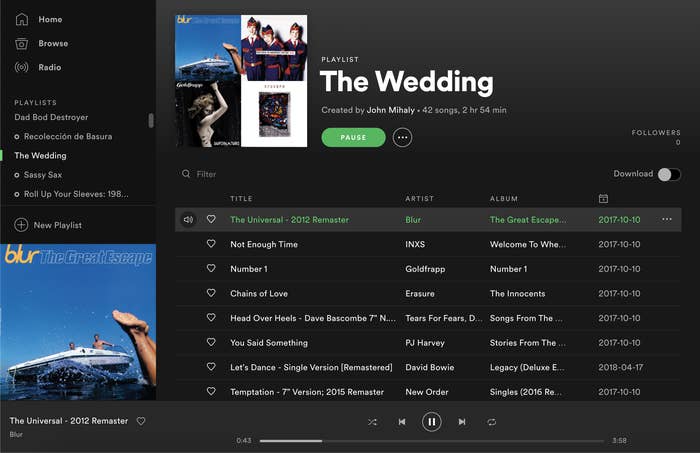The height and width of the screenshot is (453, 700).
Task: Click the Browse box icon
Action: pyautogui.click(x=21, y=43)
